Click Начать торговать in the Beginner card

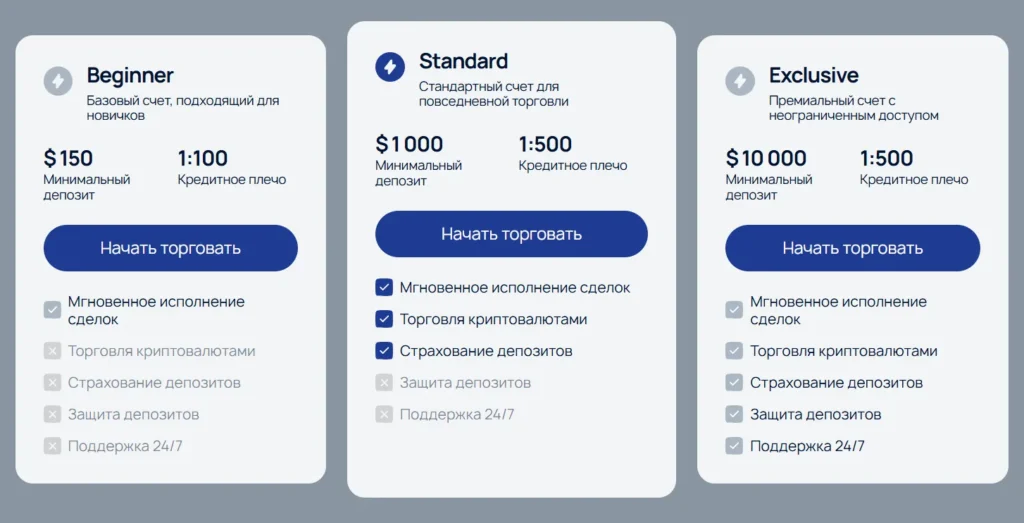[170, 248]
